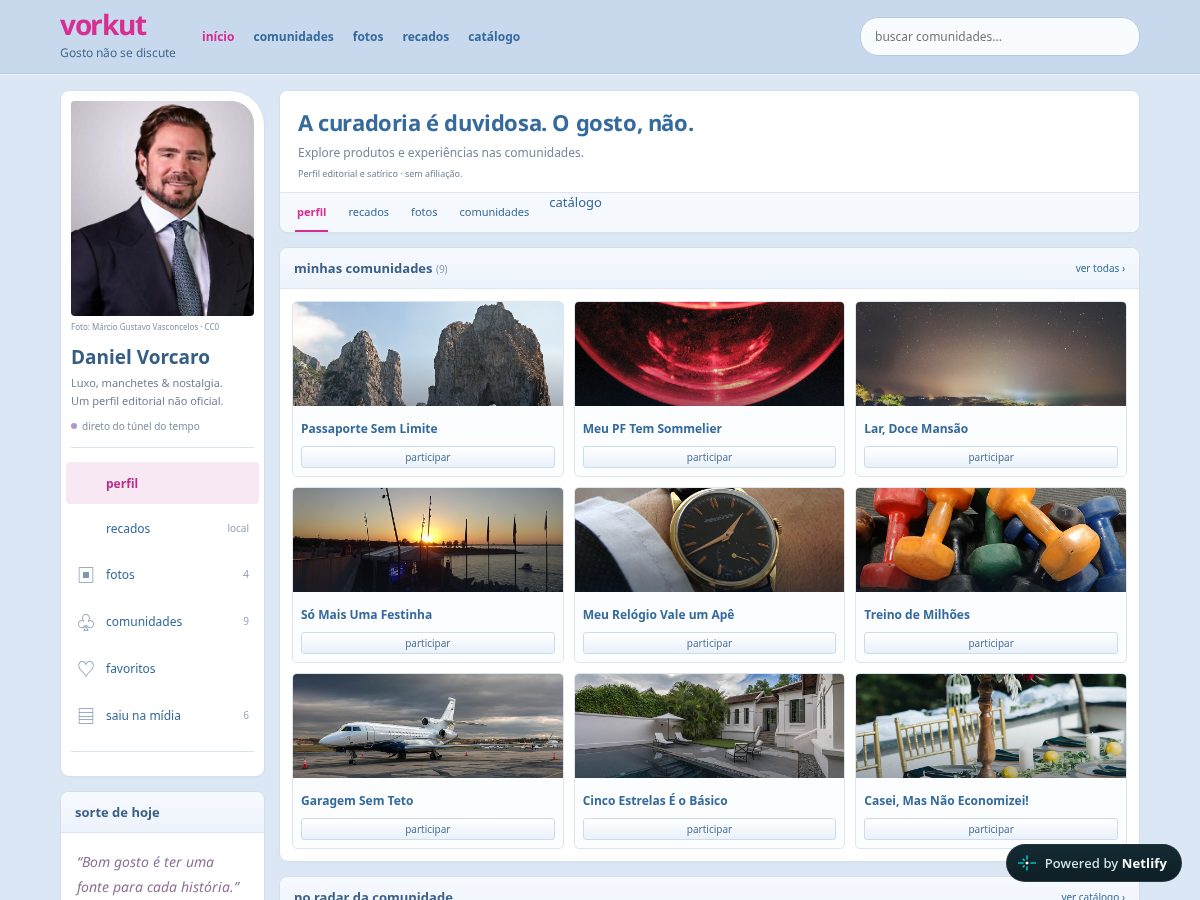The height and width of the screenshot is (900, 1200).
Task: Open catálogo in the top navigation
Action: click(x=494, y=36)
